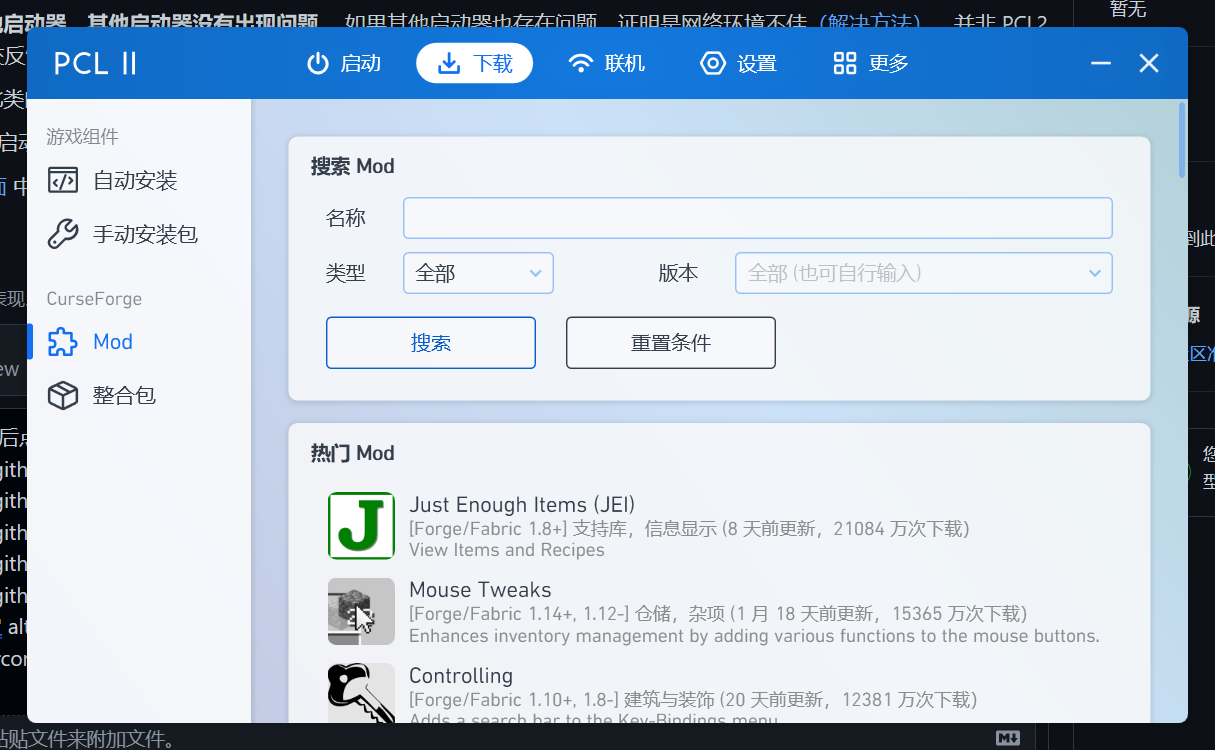Open the 版本 dropdown chevron arrow

[1093, 272]
